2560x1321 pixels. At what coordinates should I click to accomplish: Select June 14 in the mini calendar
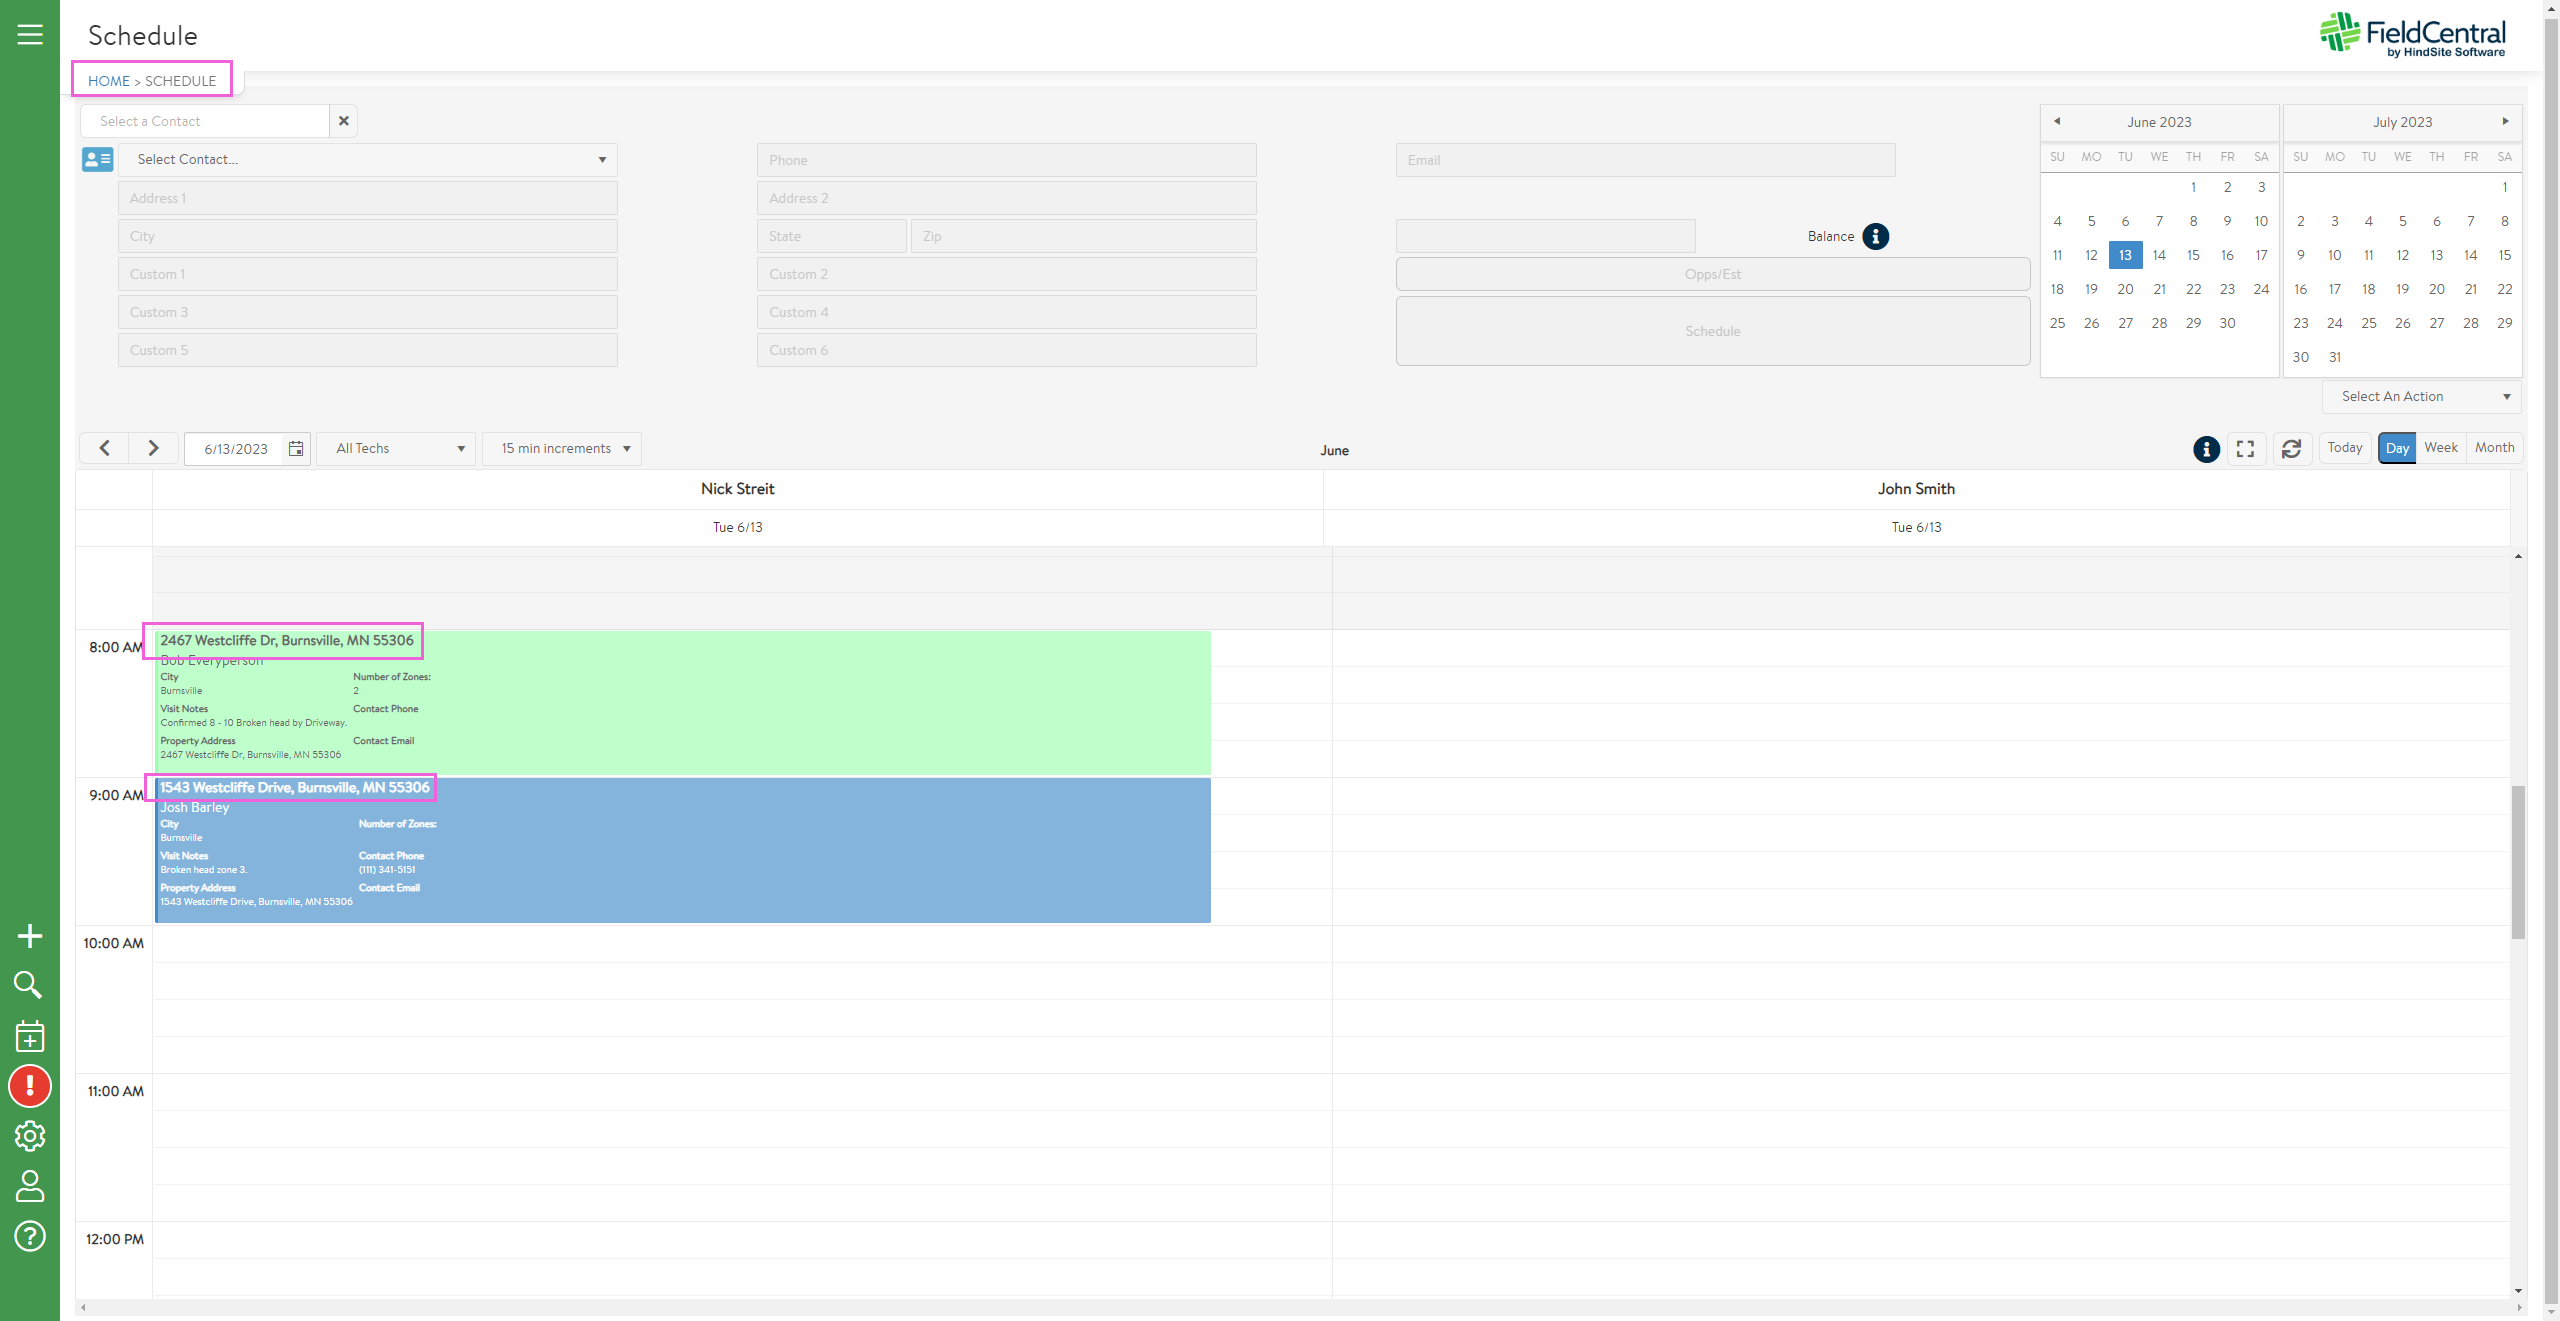pyautogui.click(x=2159, y=255)
